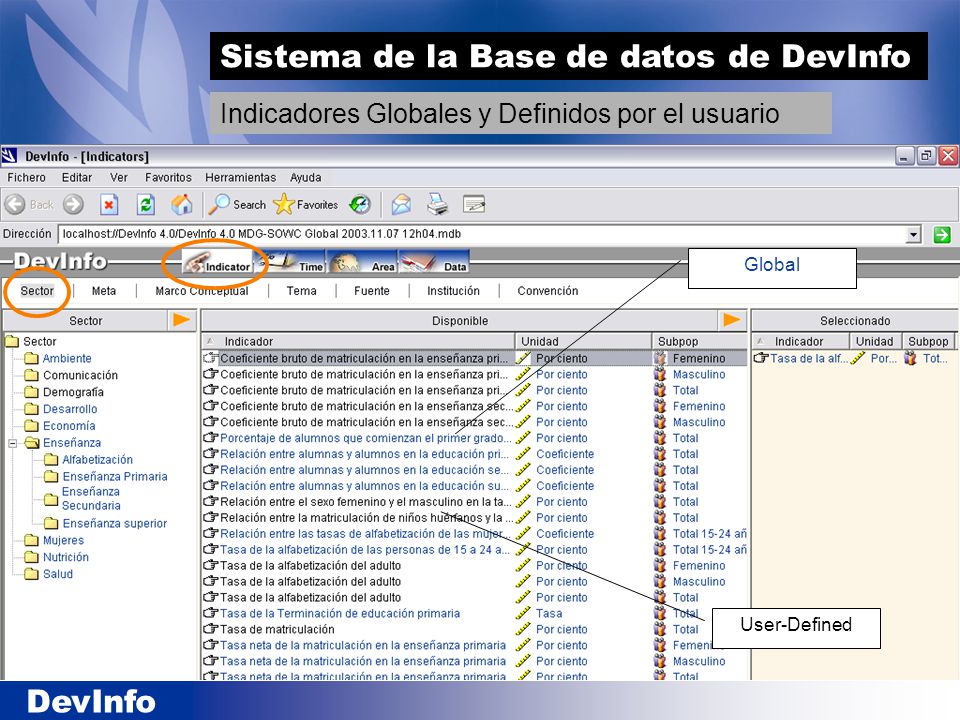This screenshot has height=720, width=960.
Task: Select the Tema classification link
Action: click(x=302, y=291)
